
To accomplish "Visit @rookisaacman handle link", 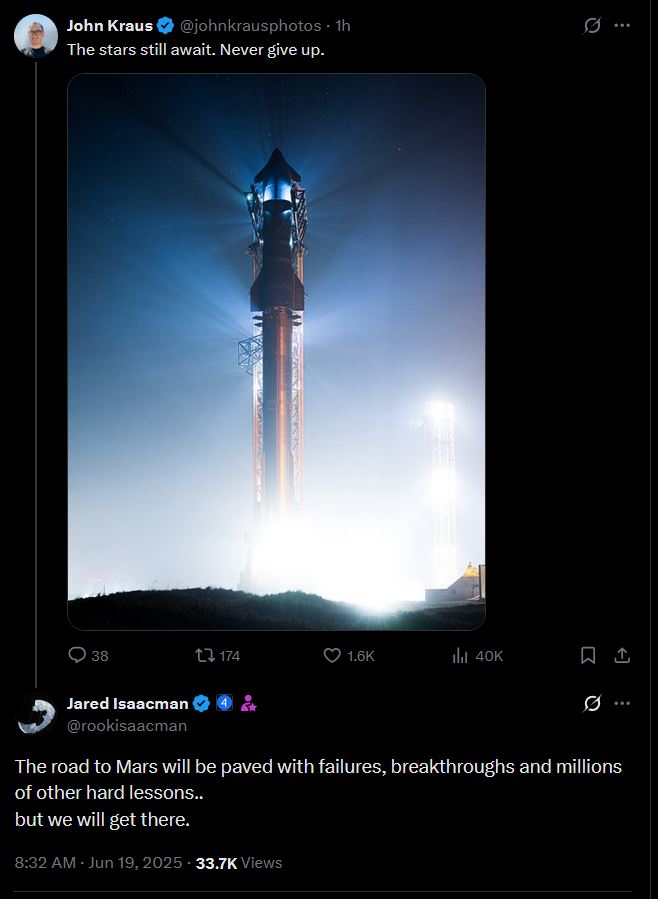I will click(x=127, y=726).
